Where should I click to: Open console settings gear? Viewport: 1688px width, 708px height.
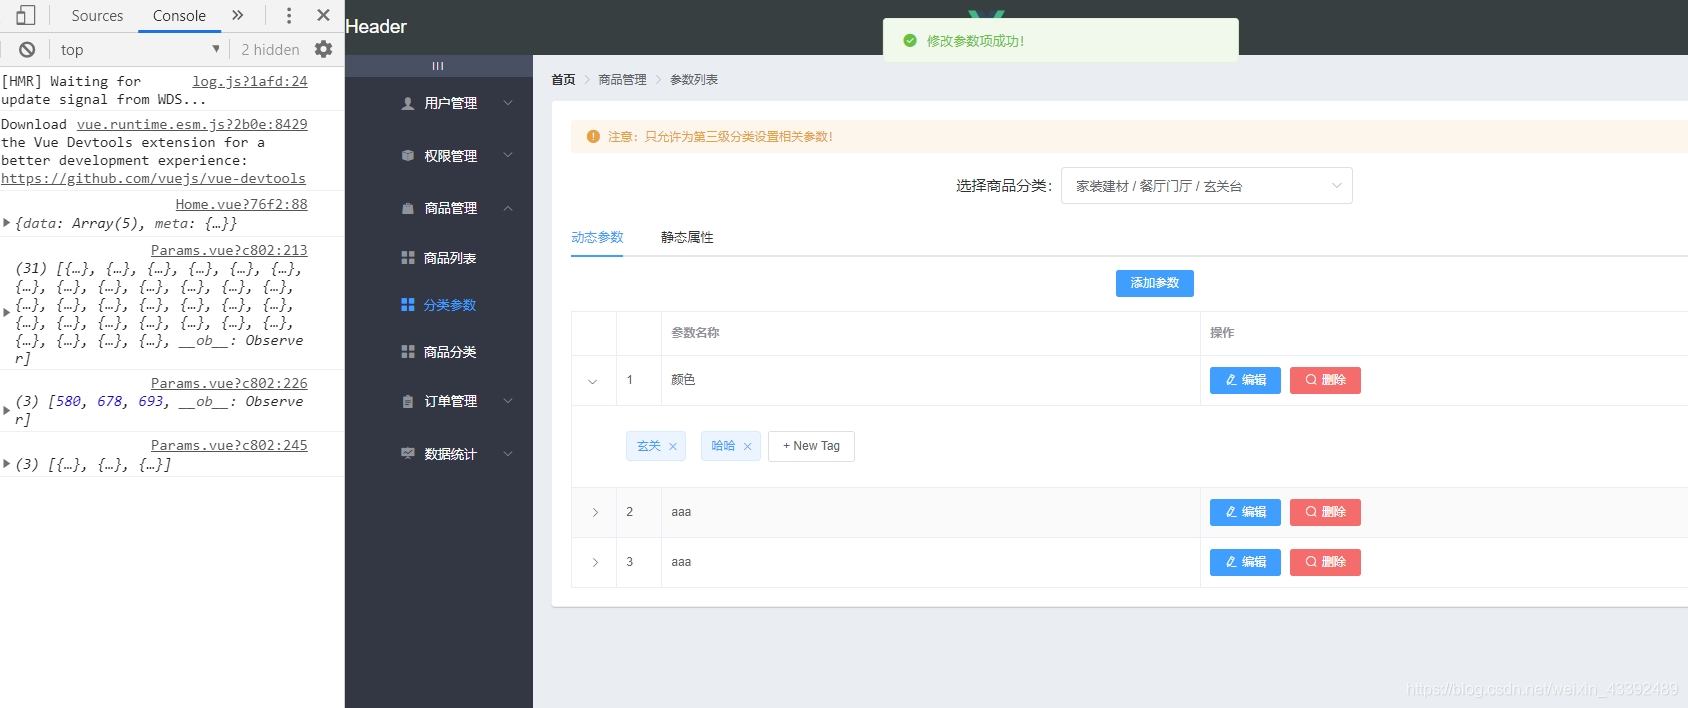tap(323, 49)
